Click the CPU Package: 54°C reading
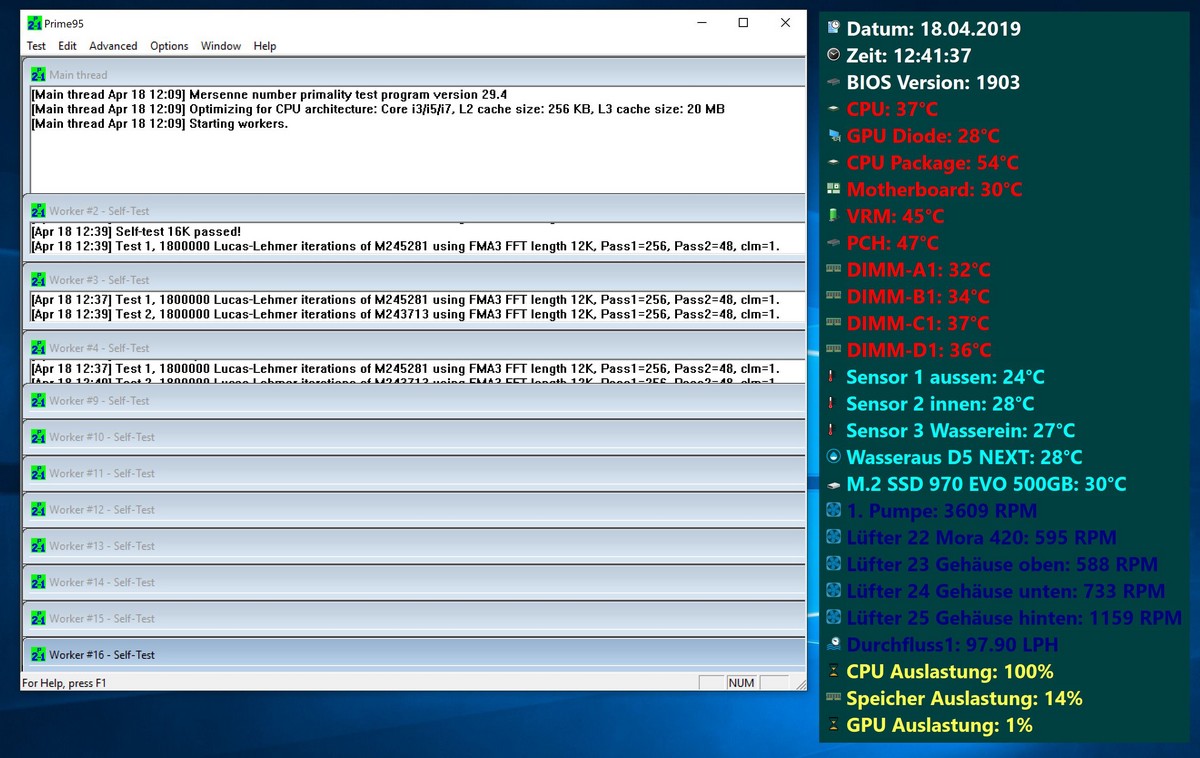This screenshot has width=1200, height=758. pyautogui.click(x=933, y=162)
